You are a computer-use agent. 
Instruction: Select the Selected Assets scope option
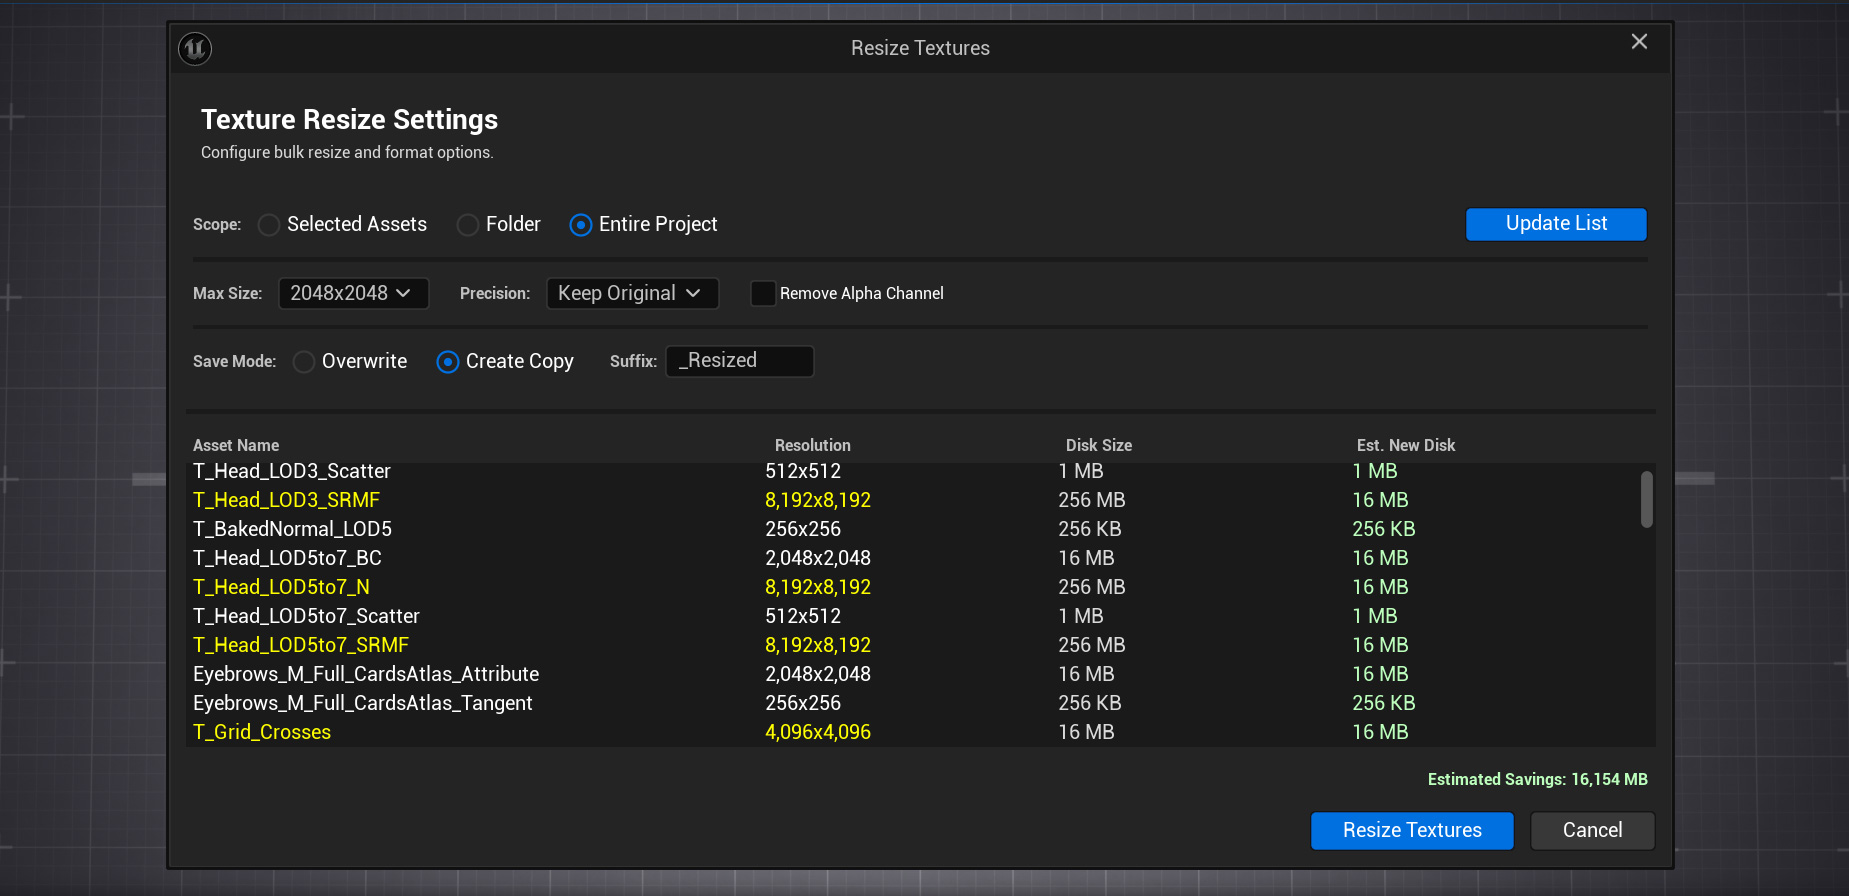[342, 225]
